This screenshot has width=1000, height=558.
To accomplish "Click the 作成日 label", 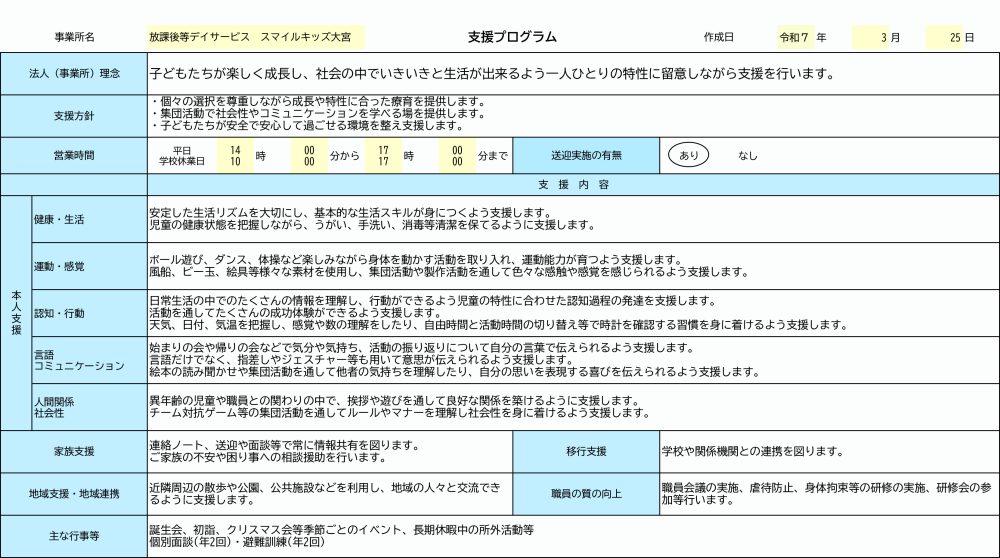I will point(719,38).
